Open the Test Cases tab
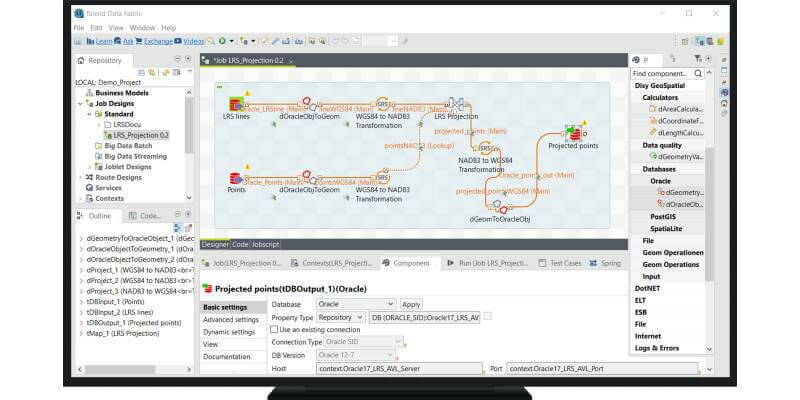Viewport: 800px width, 400px height. [560, 263]
